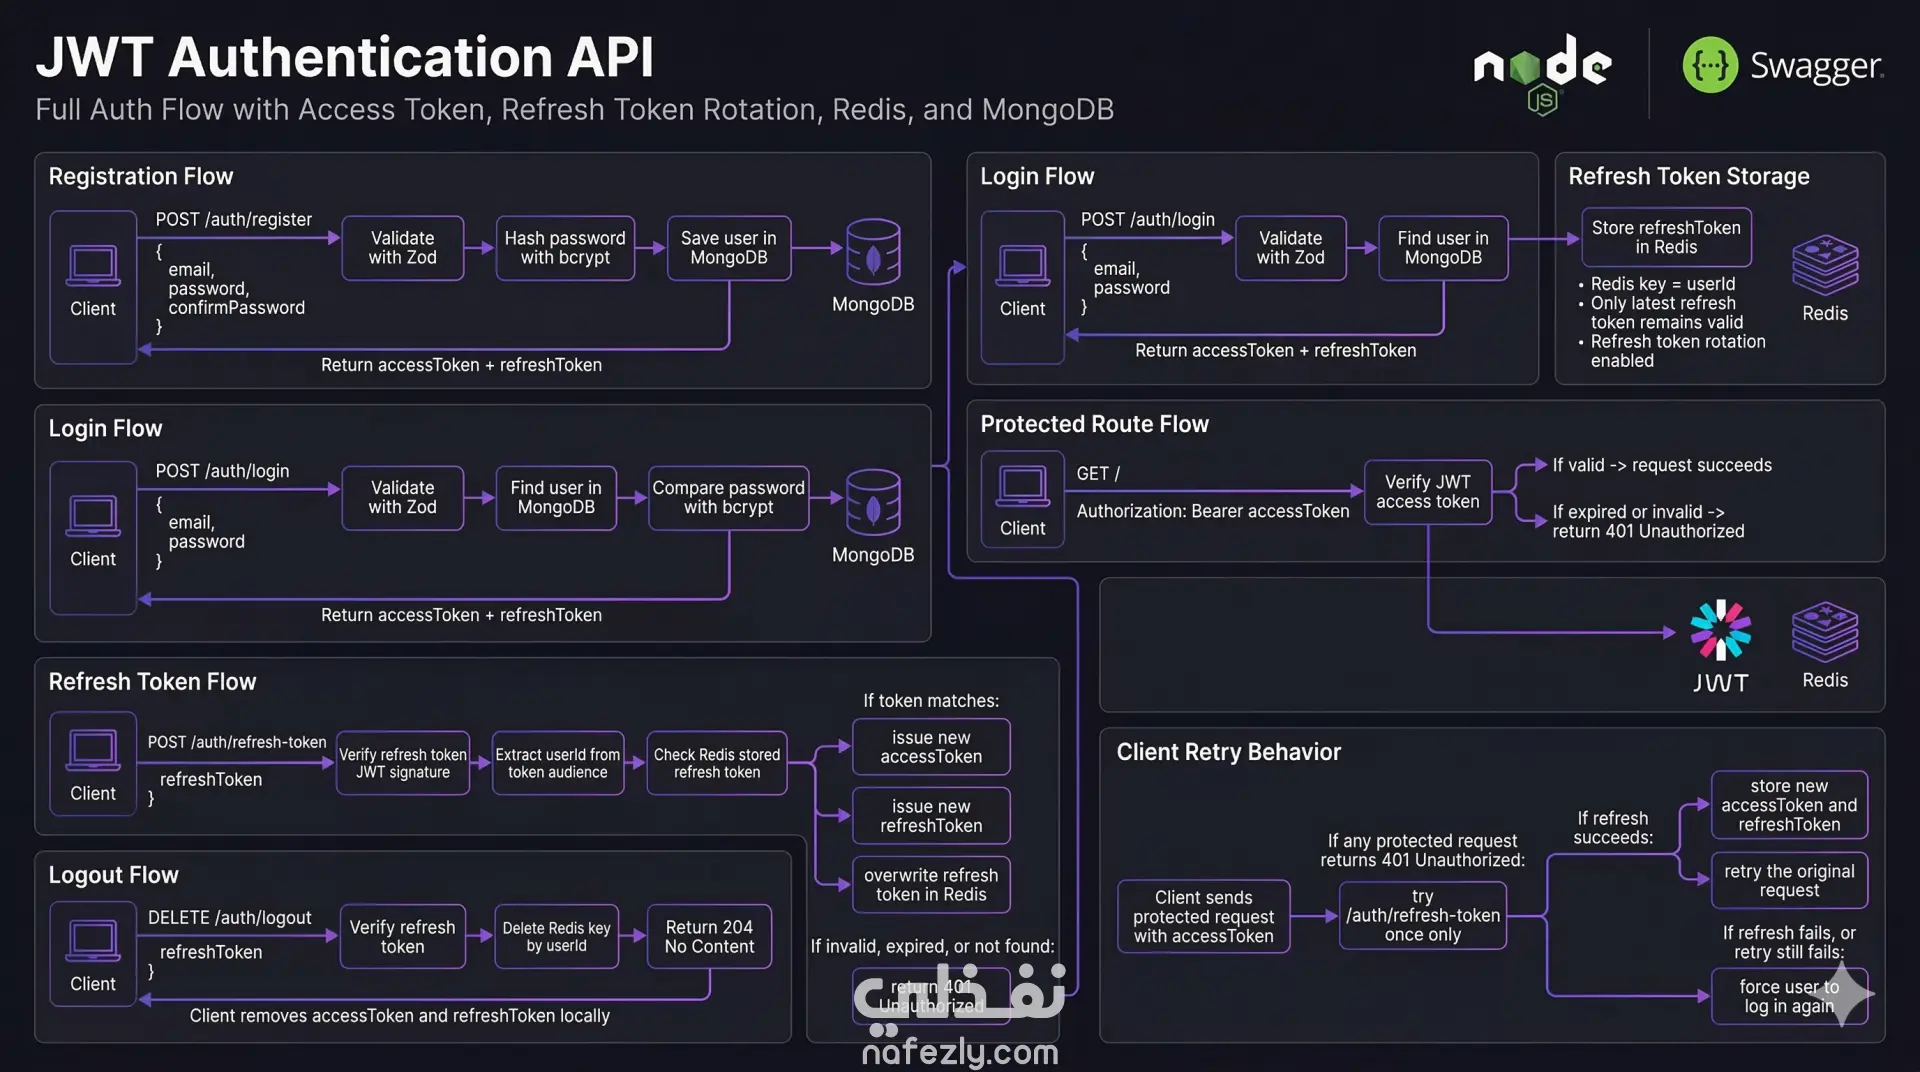
Task: Select the Verify JWT access token box
Action: point(1428,492)
